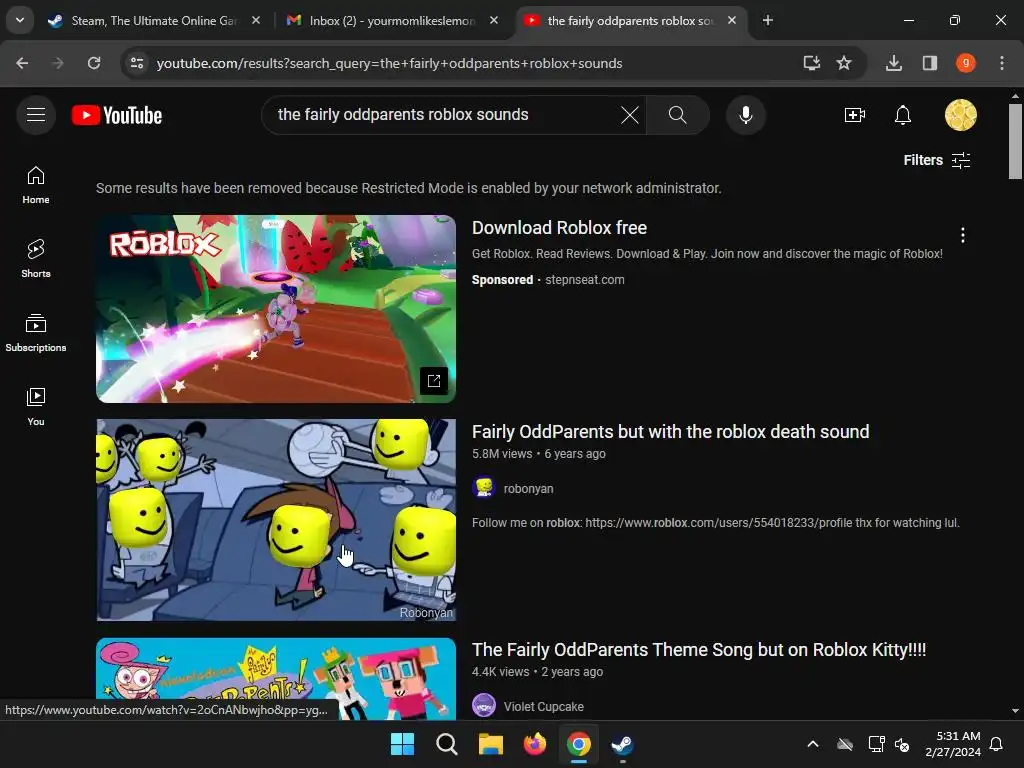Screen dimensions: 1024x768
Task: Visit stepnseat.com sponsor link
Action: click(x=584, y=280)
